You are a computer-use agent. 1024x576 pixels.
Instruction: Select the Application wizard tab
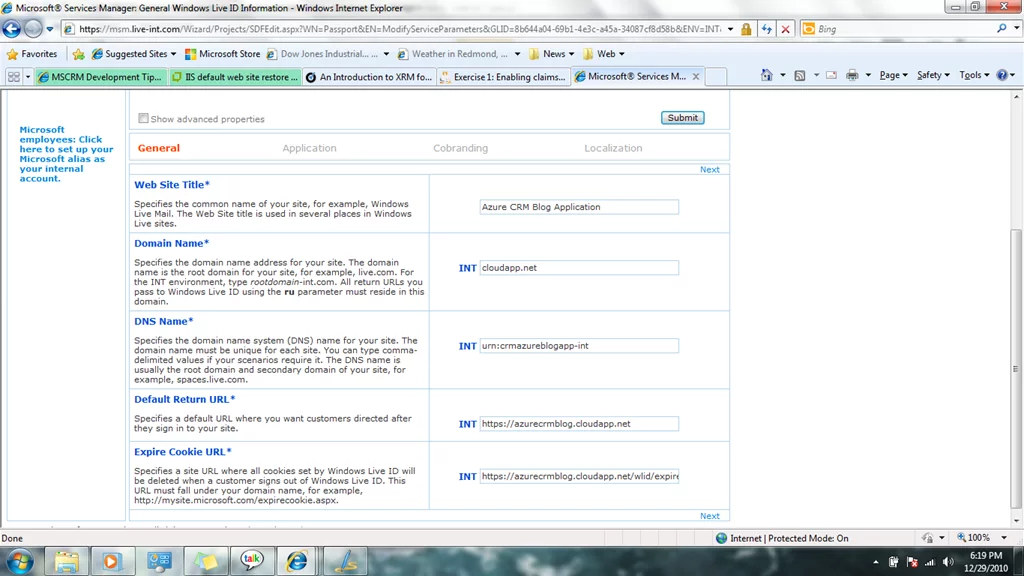pos(310,148)
